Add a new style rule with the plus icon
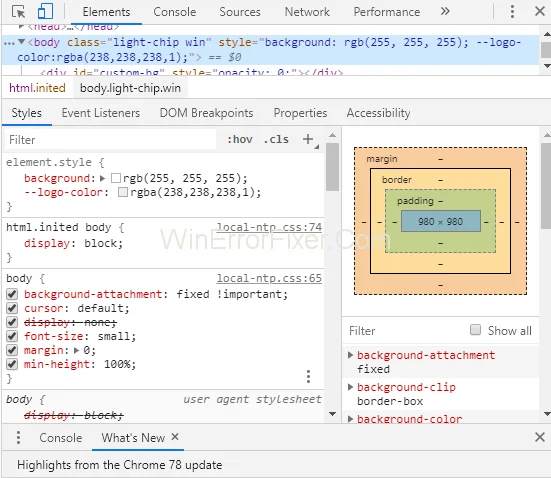The height and width of the screenshot is (478, 551). [308, 139]
